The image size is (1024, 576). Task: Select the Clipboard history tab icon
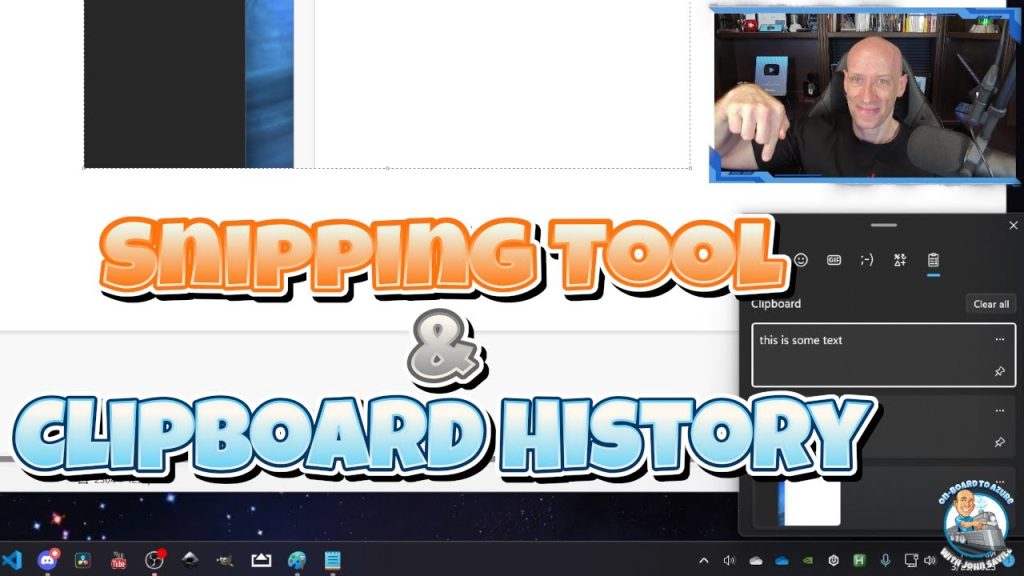coord(933,260)
